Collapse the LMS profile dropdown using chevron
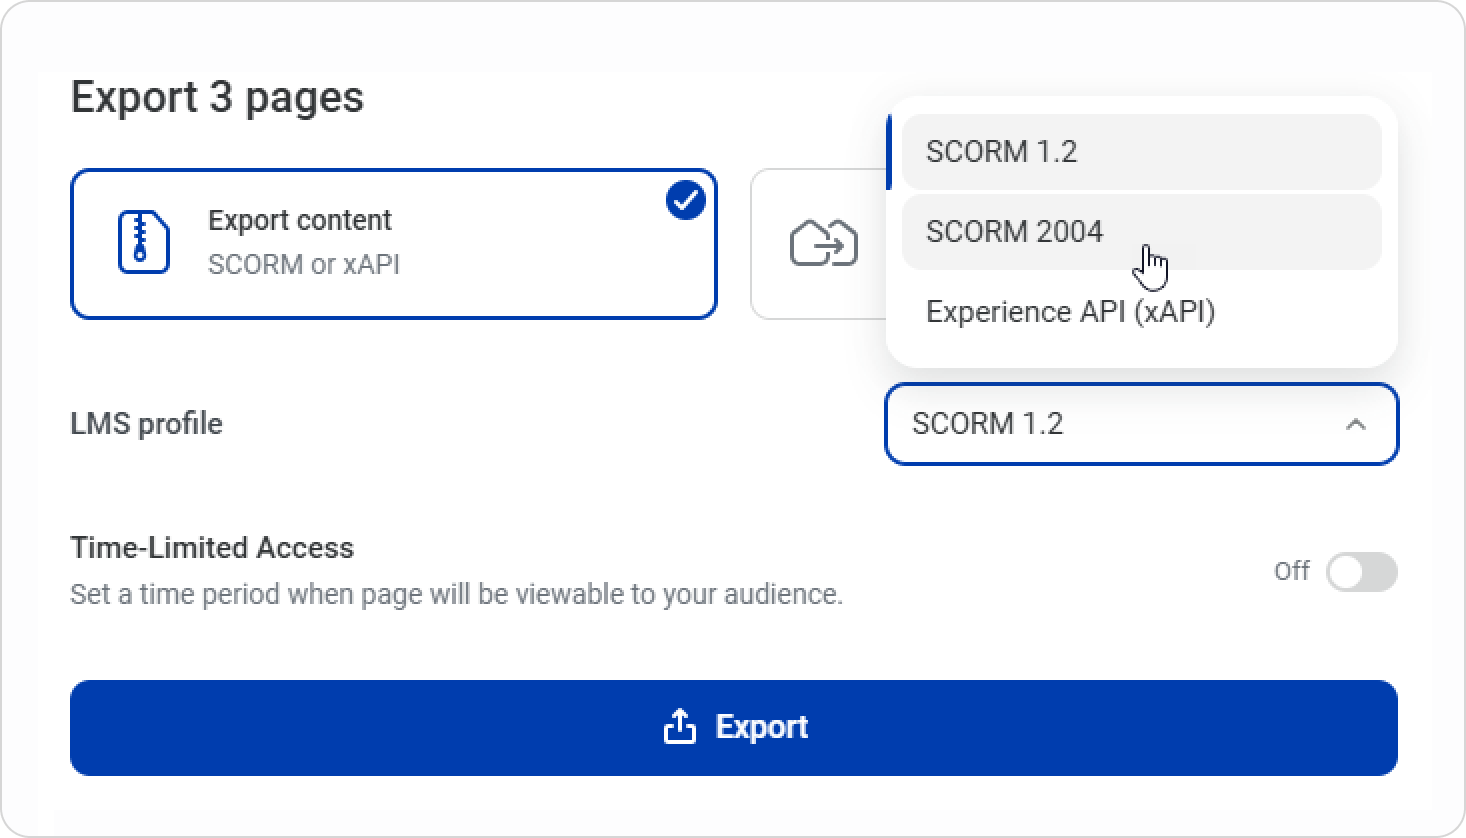The height and width of the screenshot is (838, 1466). pos(1355,424)
